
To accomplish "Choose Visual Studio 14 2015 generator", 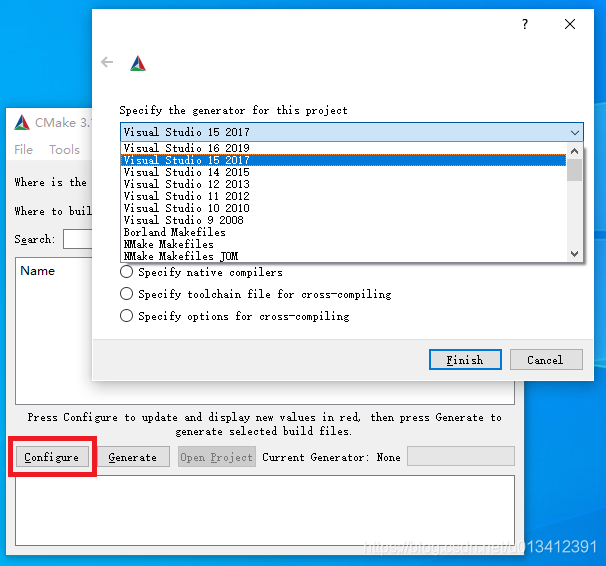I will point(343,172).
